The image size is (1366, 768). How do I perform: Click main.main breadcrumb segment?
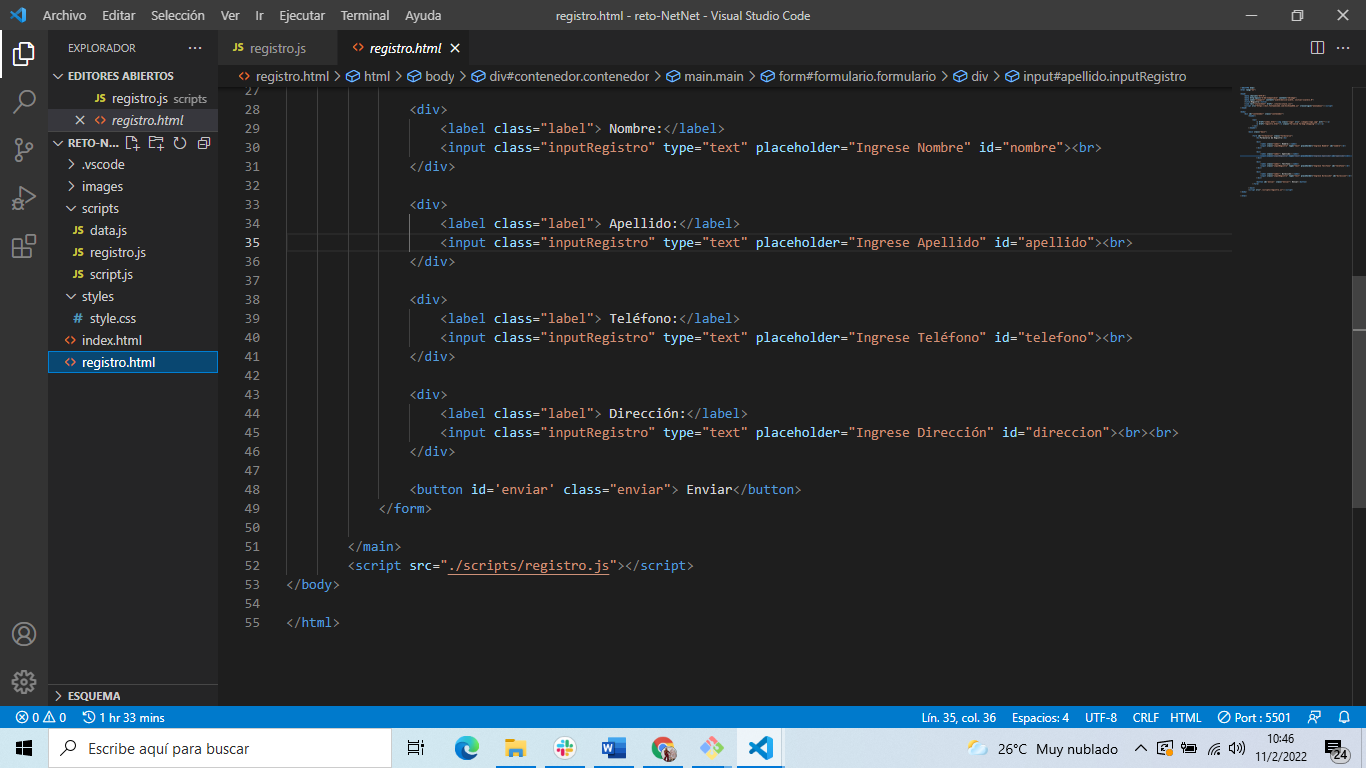click(706, 76)
